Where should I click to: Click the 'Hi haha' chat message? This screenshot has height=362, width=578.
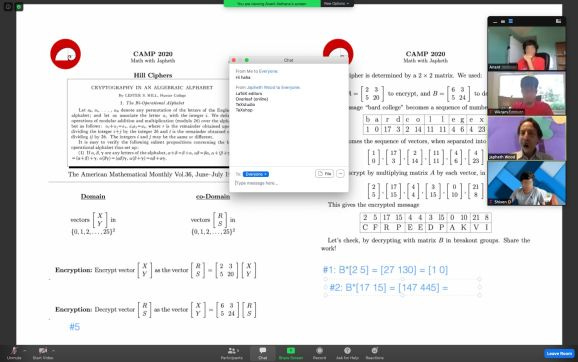click(x=243, y=77)
